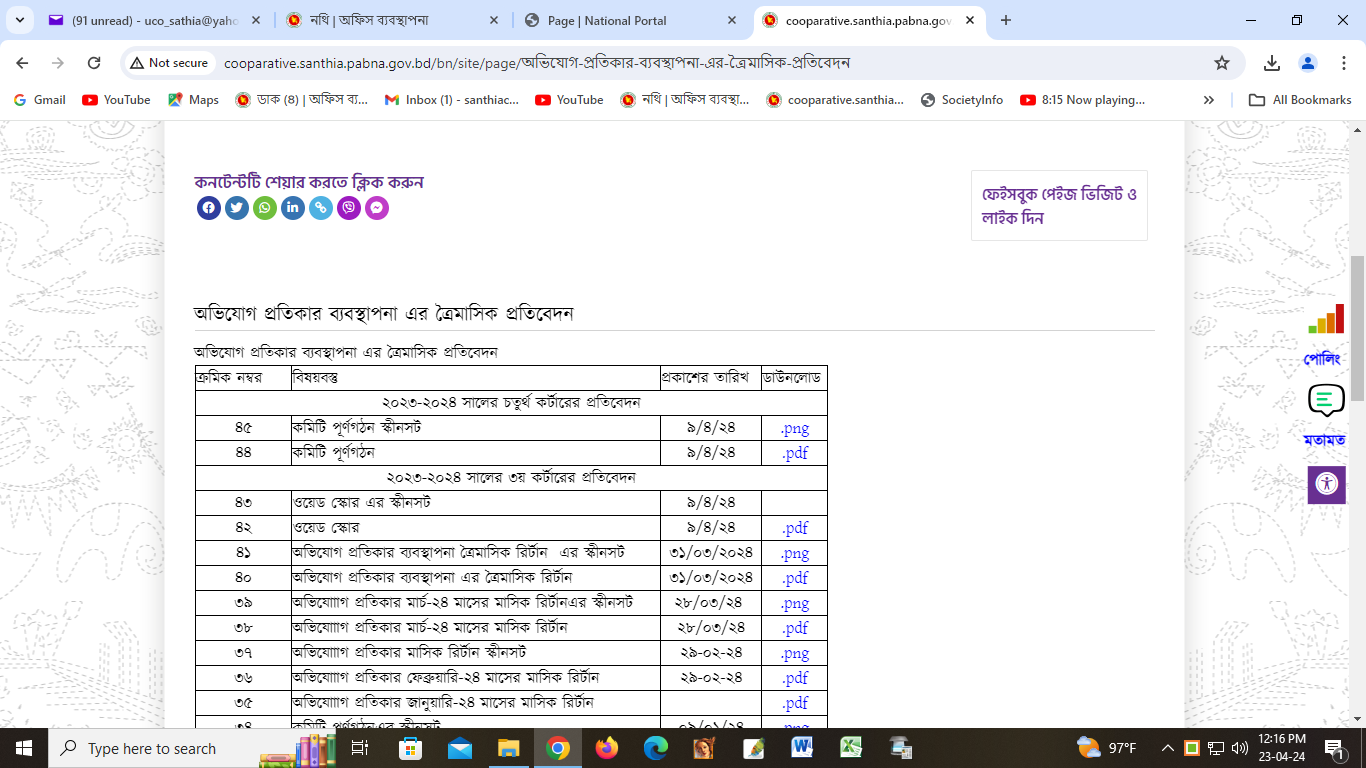Viewport: 1366px width, 768px height.
Task: Click the LinkedIn share icon
Action: point(292,208)
